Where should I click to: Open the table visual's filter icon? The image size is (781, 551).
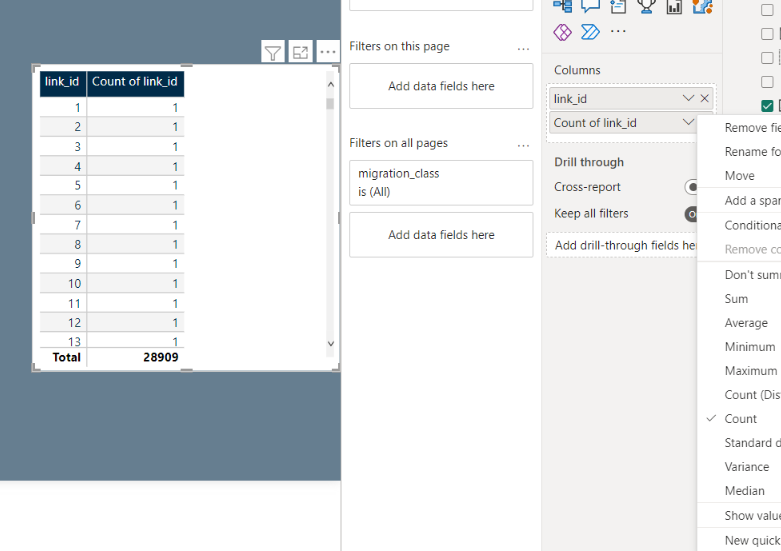273,52
